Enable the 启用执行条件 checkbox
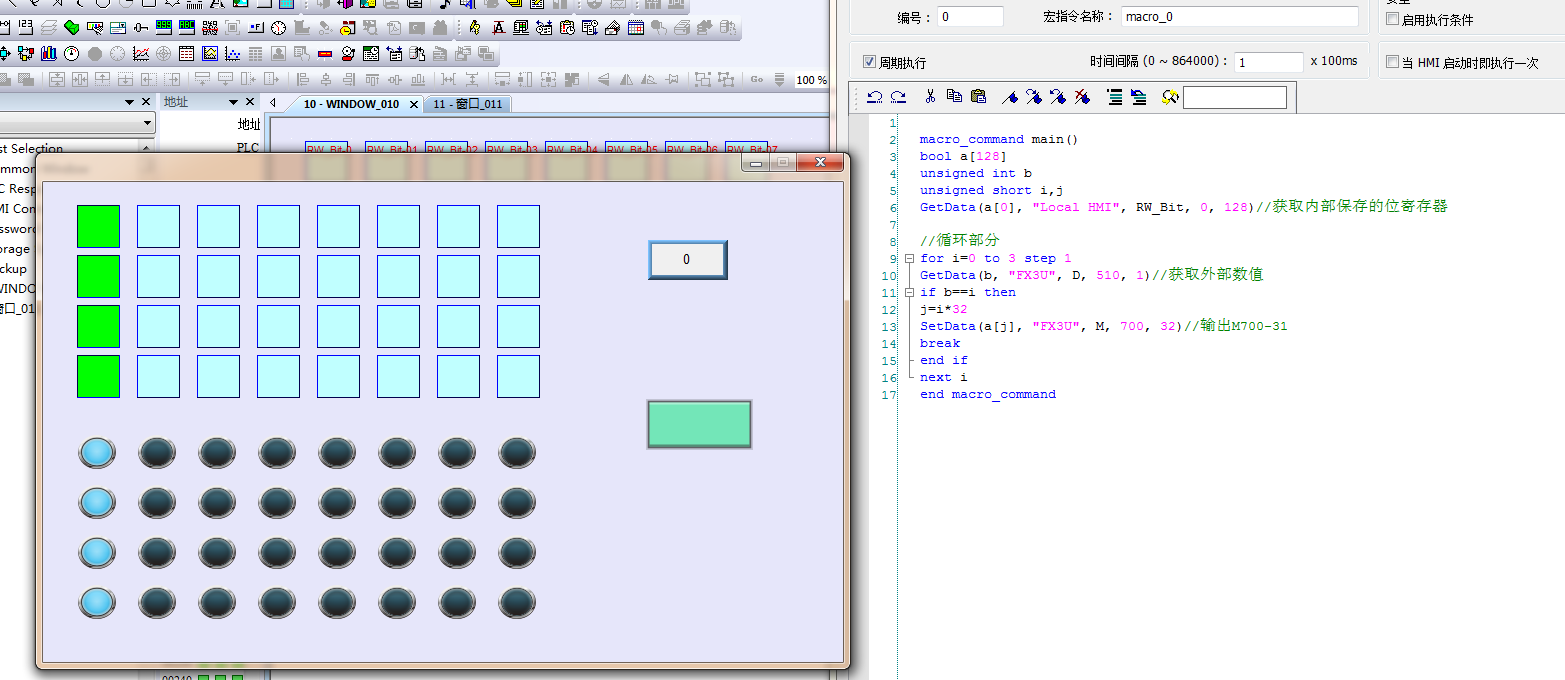This screenshot has width=1565, height=680. click(1393, 19)
